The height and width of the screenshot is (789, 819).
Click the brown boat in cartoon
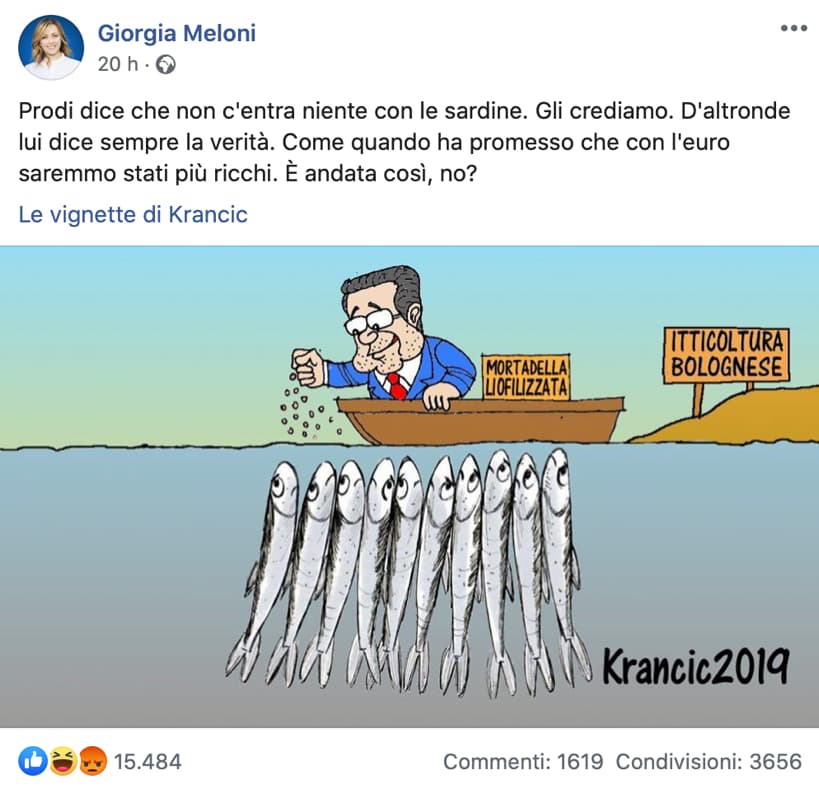(x=479, y=420)
